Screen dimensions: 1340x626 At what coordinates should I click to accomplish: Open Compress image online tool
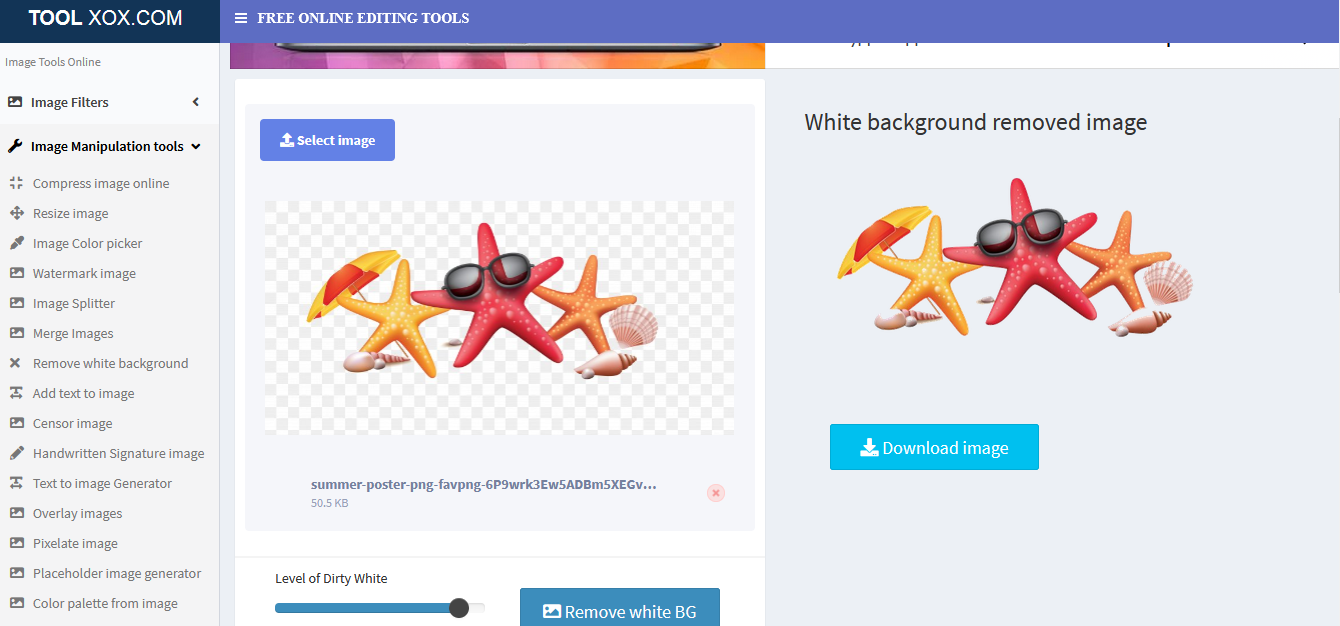[x=101, y=183]
